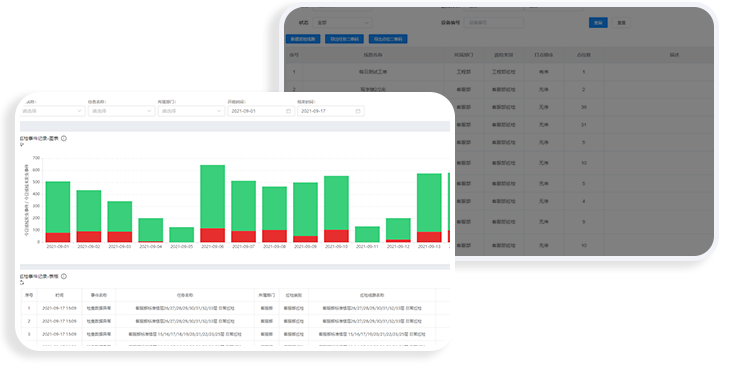Open the filter dropdown whose label is cut off
This screenshot has height=370, width=730.
point(52,111)
